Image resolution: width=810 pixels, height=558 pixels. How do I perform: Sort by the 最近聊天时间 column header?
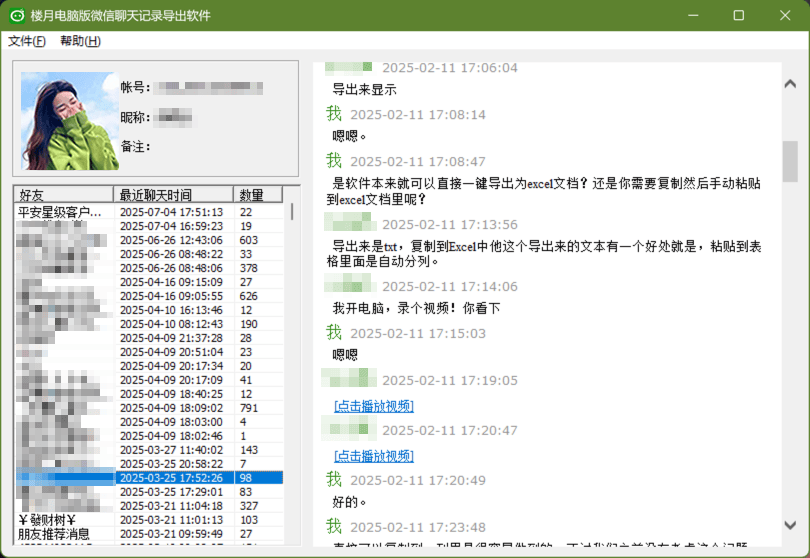[x=173, y=194]
